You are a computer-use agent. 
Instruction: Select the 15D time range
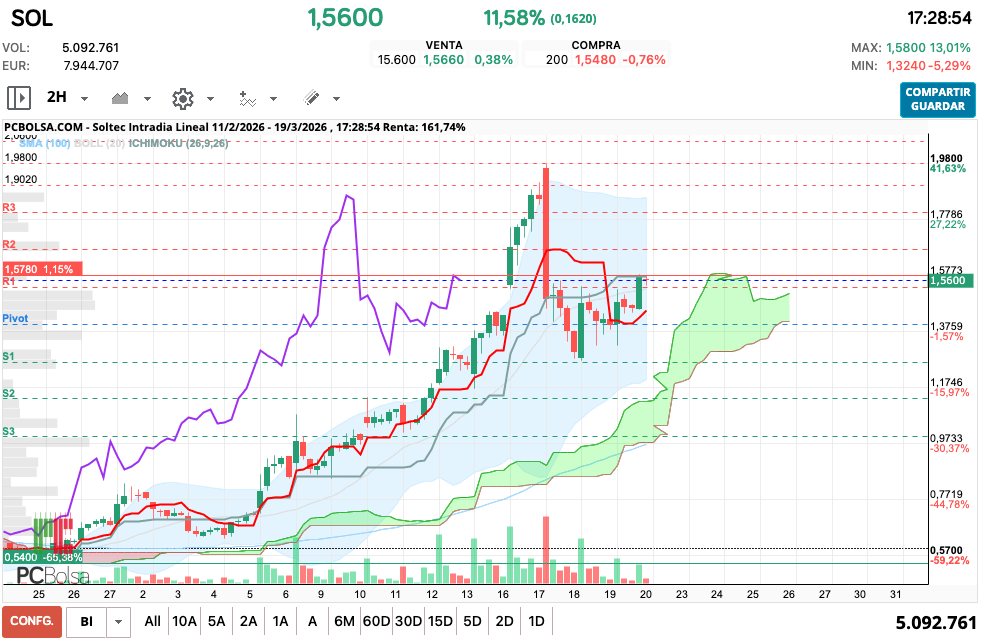pos(440,622)
